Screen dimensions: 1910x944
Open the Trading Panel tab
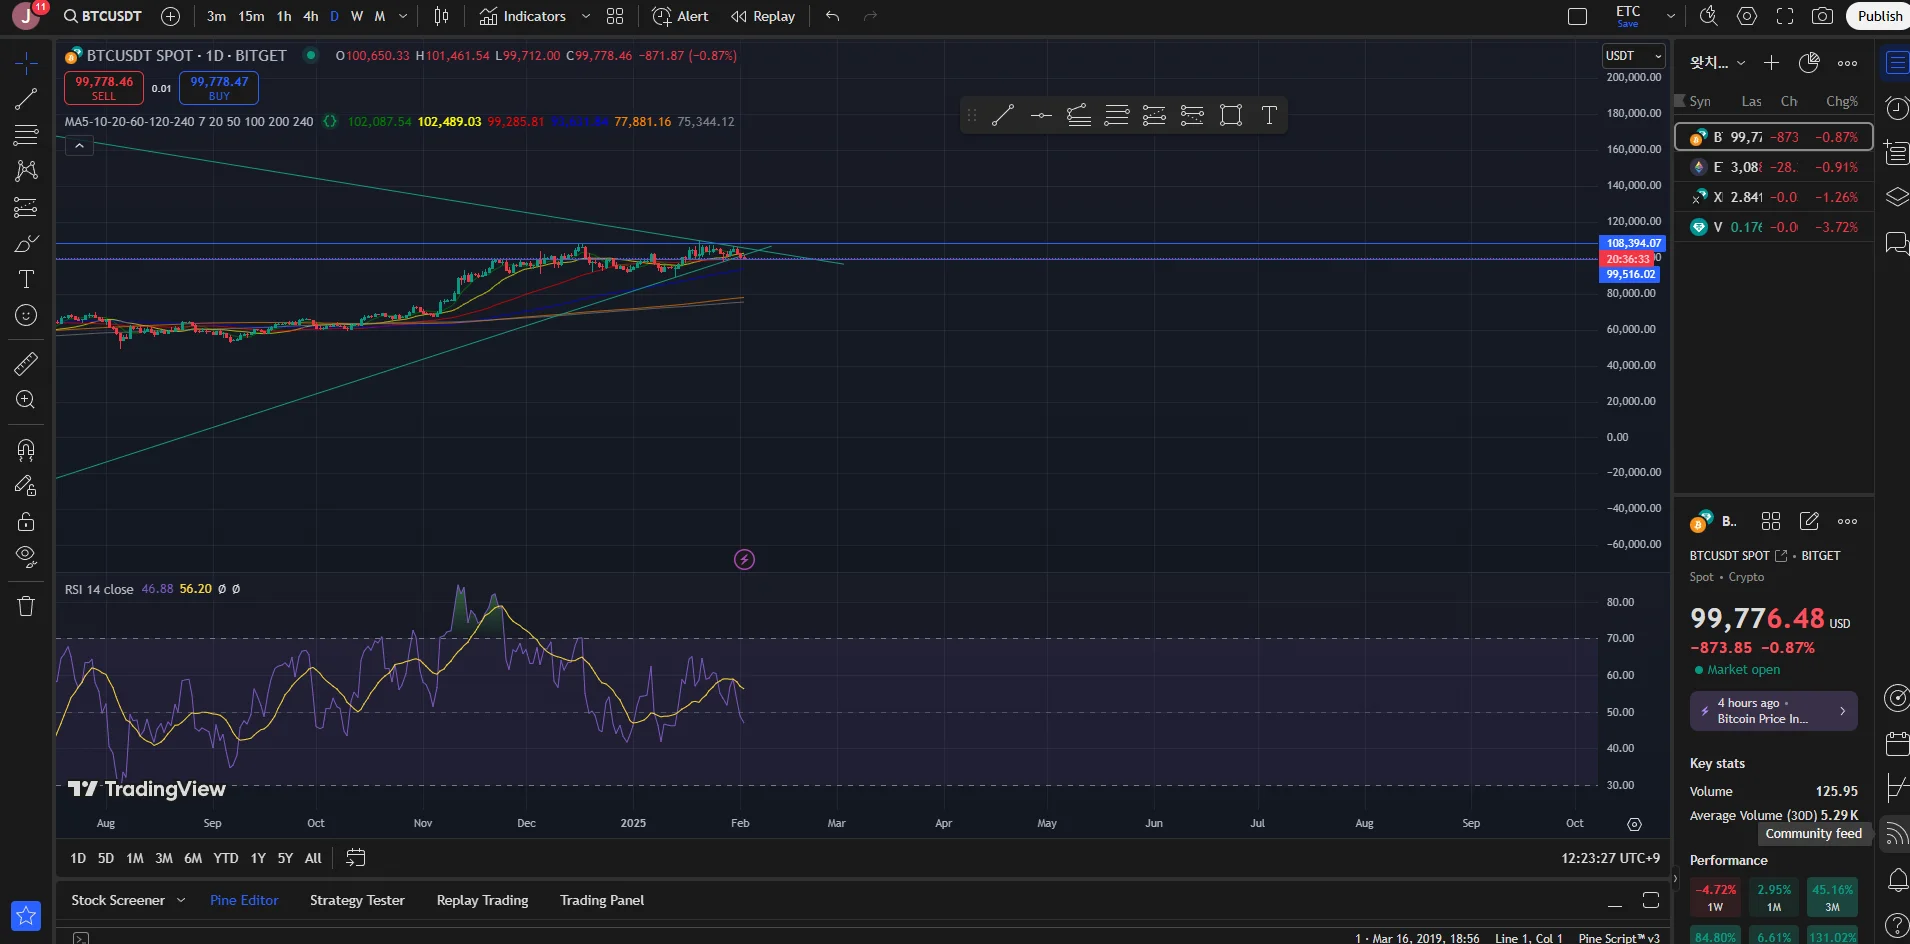602,900
